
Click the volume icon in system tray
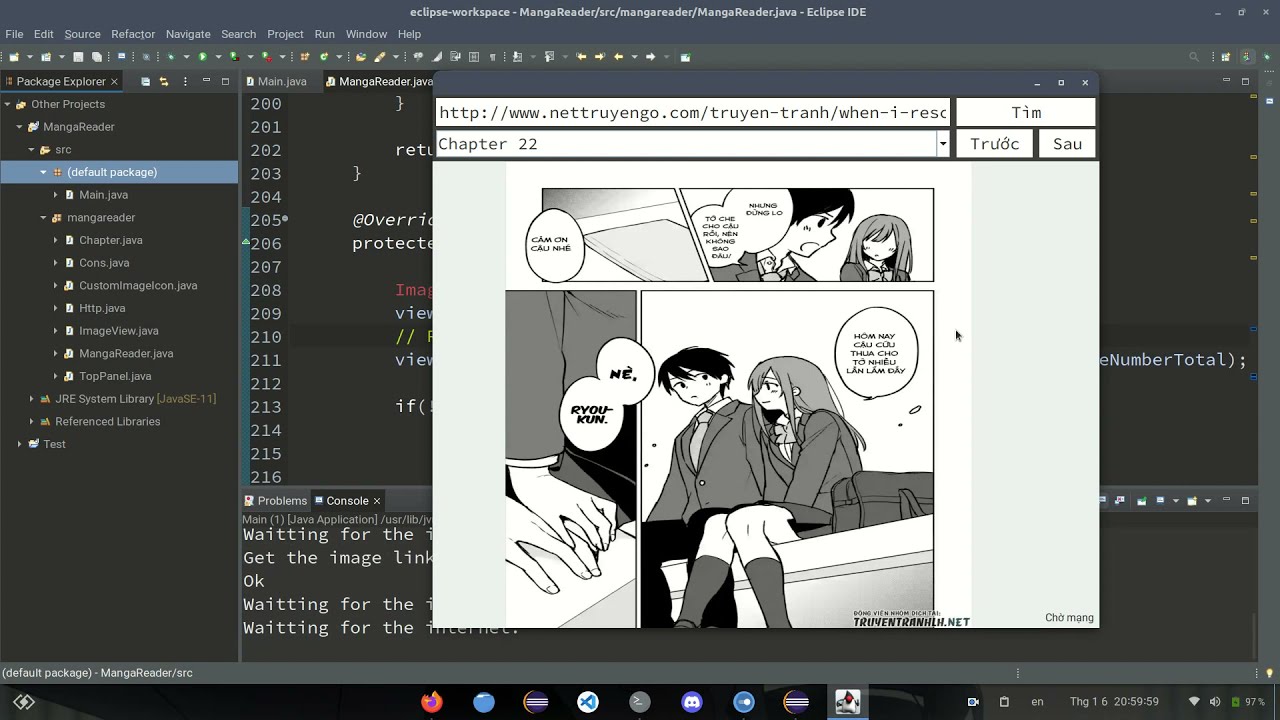pos(1215,702)
